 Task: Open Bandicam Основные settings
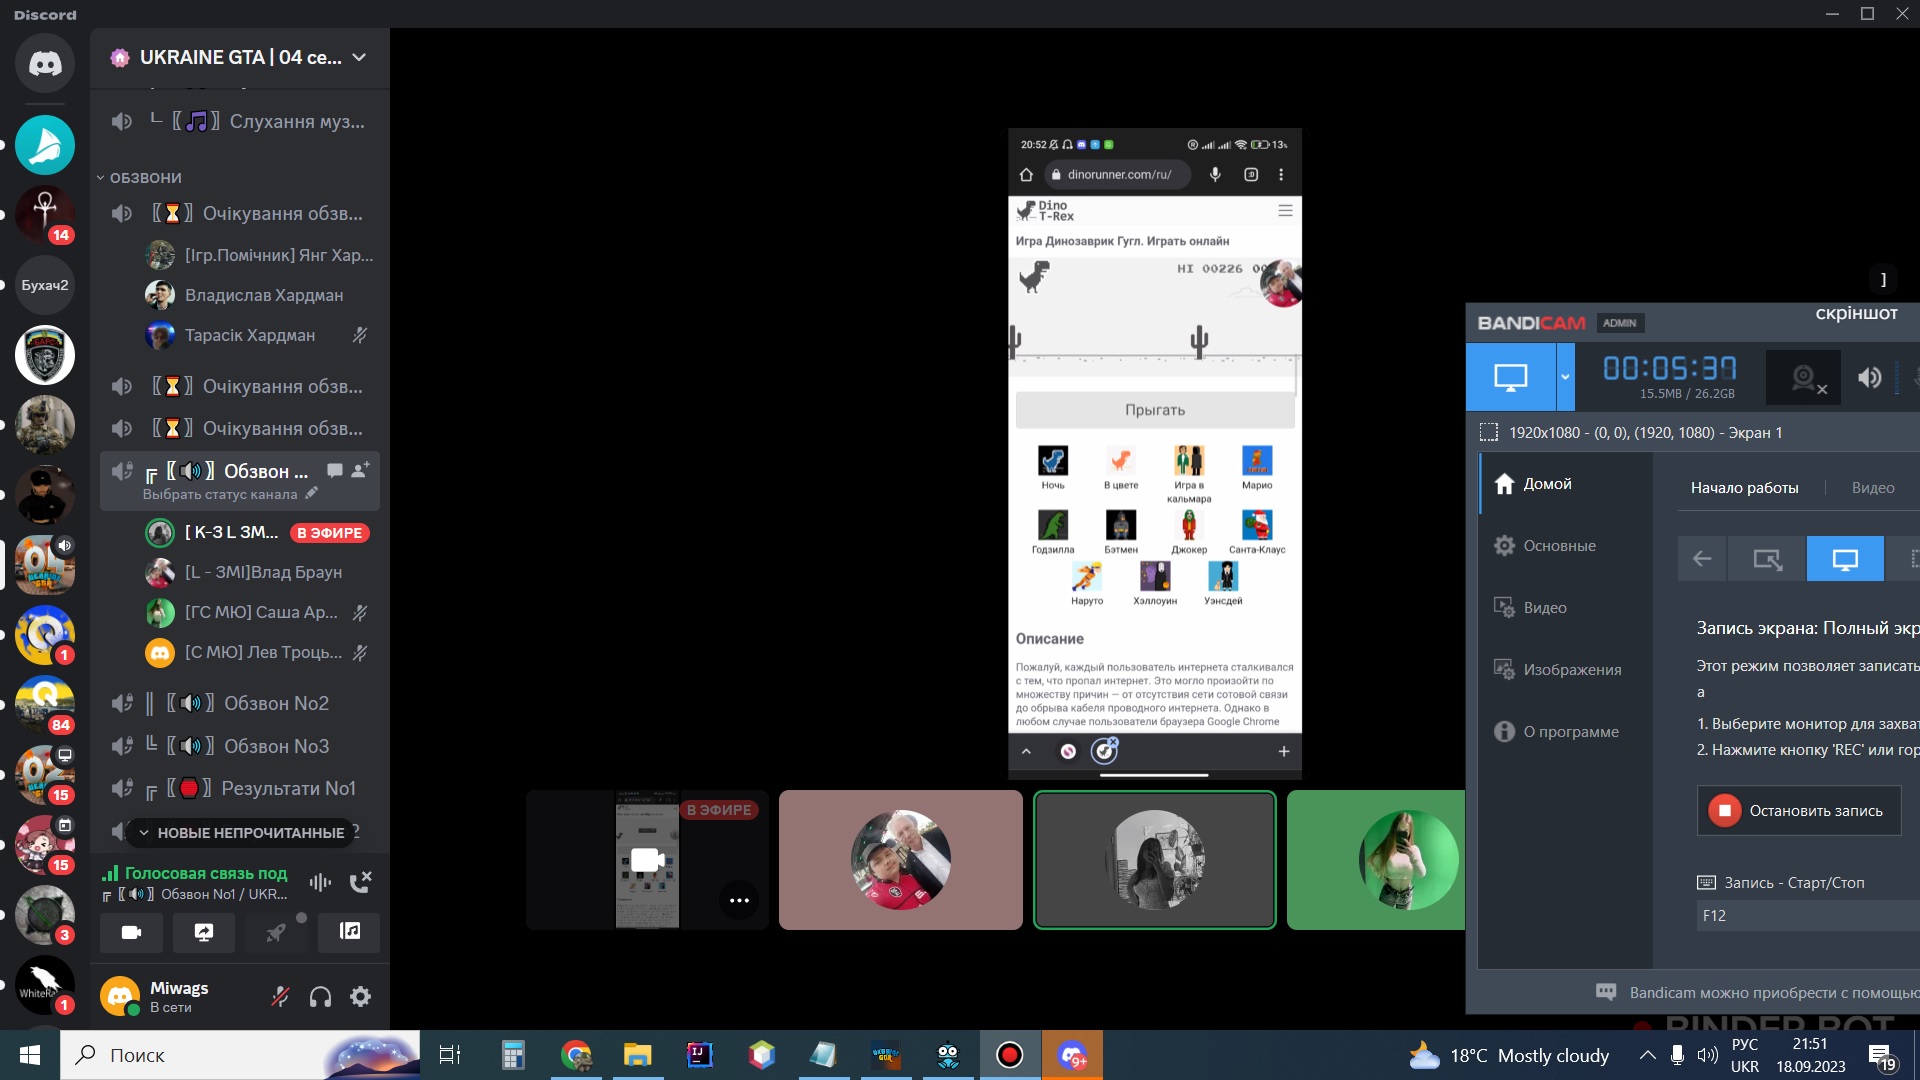(1559, 546)
